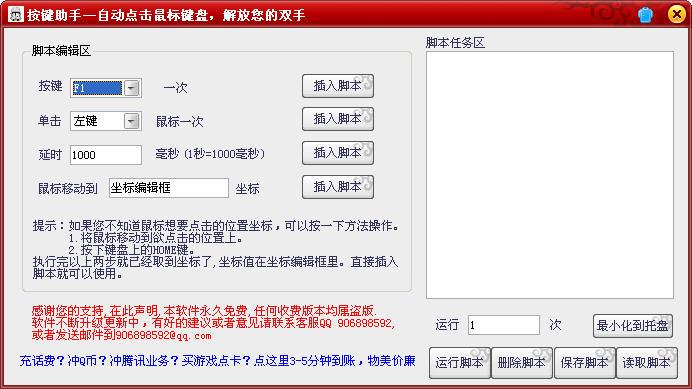Click inside the 脚本任务区 list box
Viewport: 692px width, 389px height.
[550, 175]
